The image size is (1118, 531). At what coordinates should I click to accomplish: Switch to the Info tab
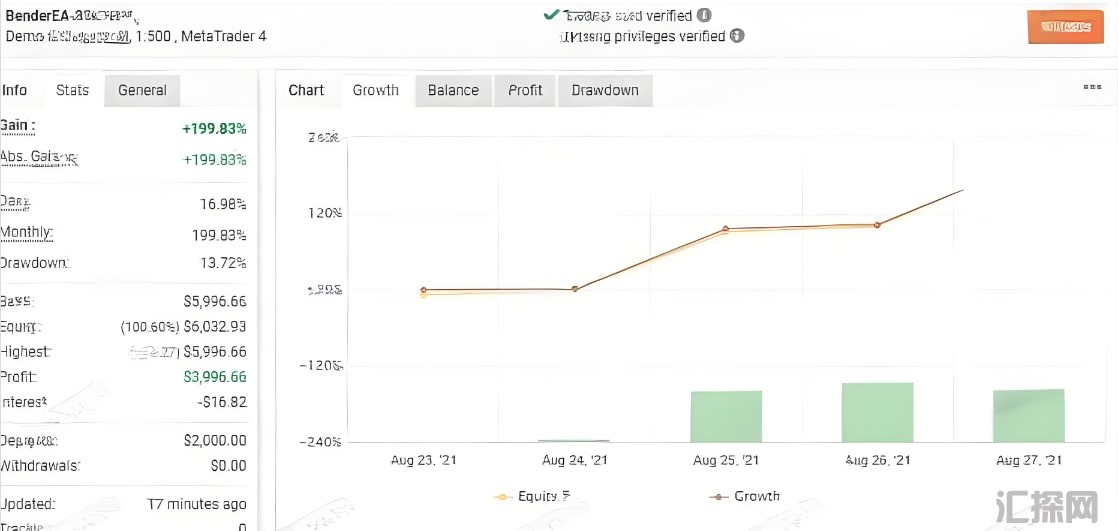click(15, 90)
